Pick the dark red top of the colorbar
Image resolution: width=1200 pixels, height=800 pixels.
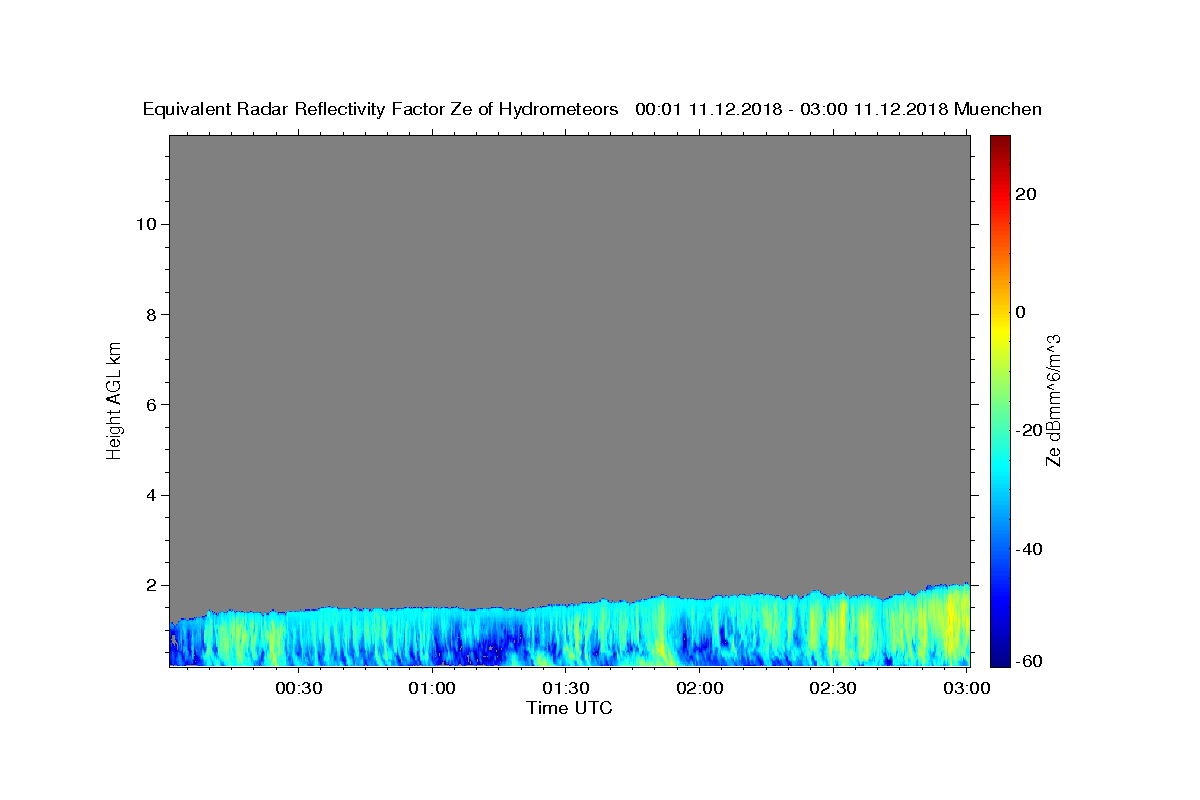1000,142
